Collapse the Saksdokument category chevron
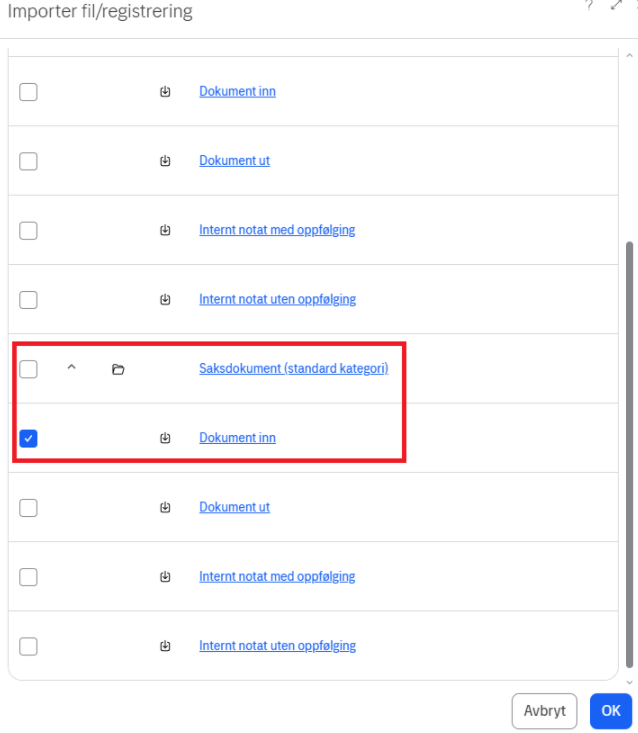Viewport: 638px width, 733px height. pyautogui.click(x=71, y=368)
